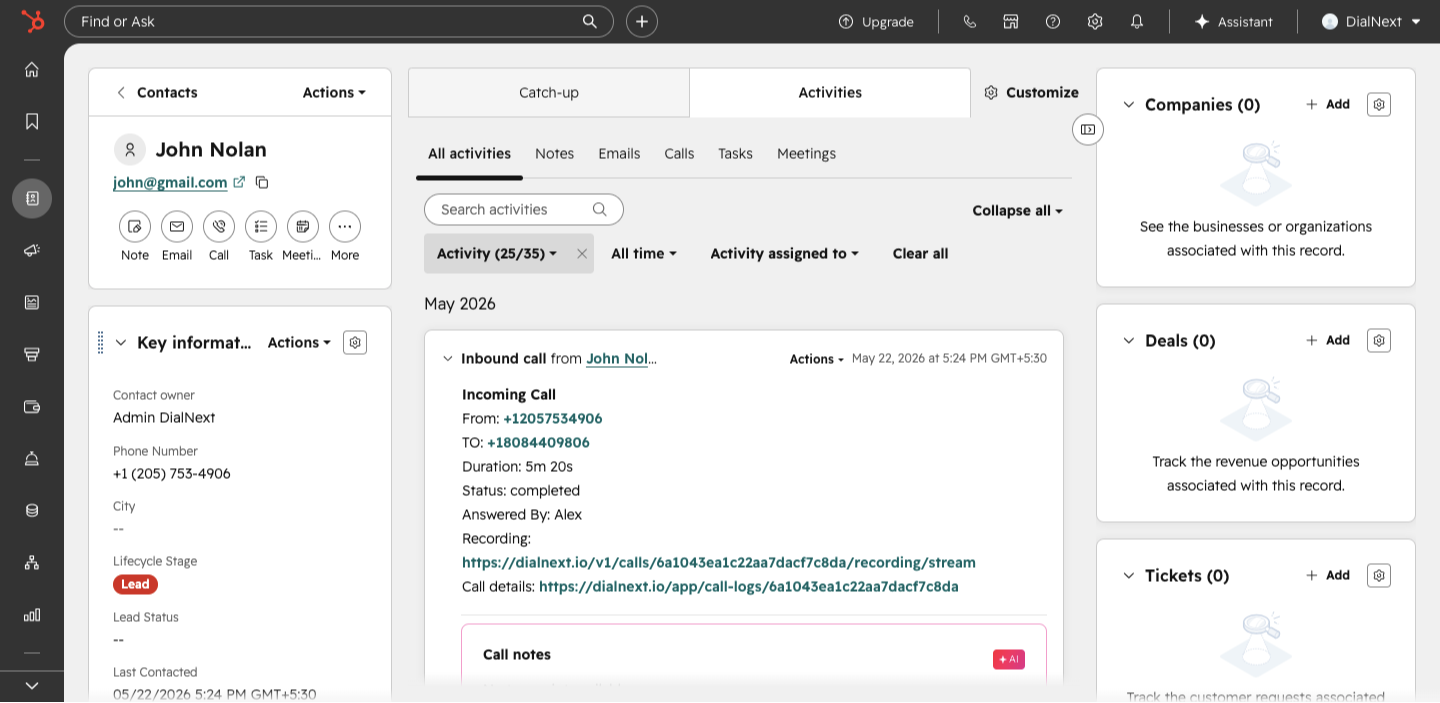Collapse the Companies (0) card

[1129, 104]
